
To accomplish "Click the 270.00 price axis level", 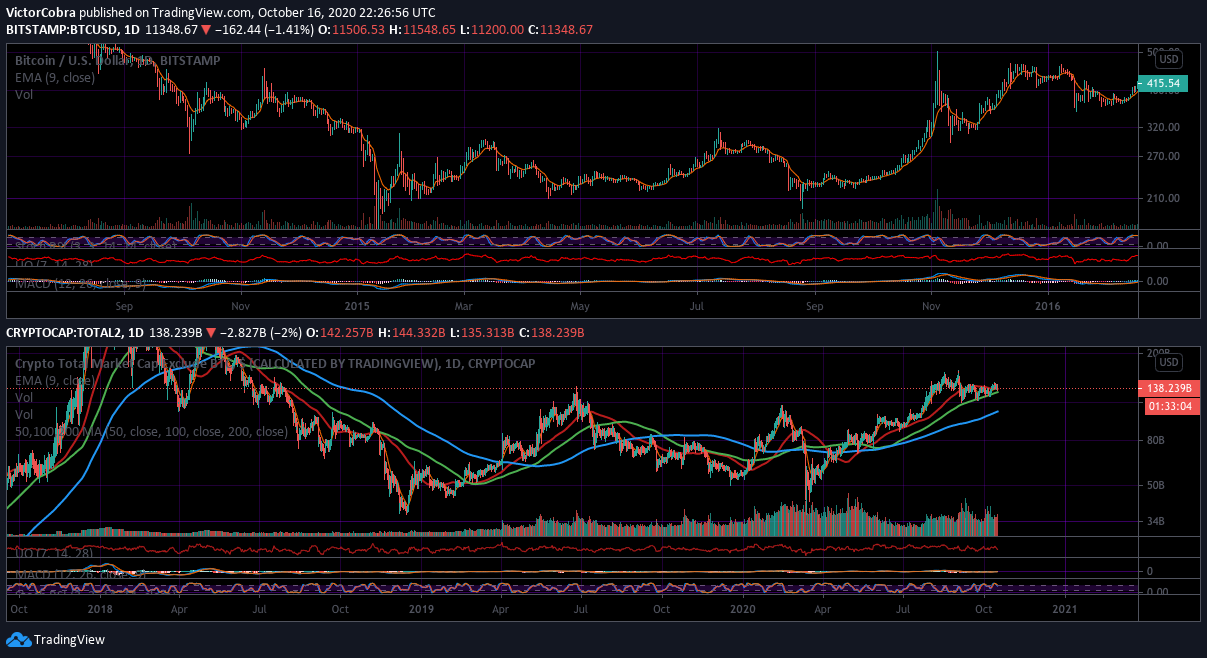I will pos(1162,156).
